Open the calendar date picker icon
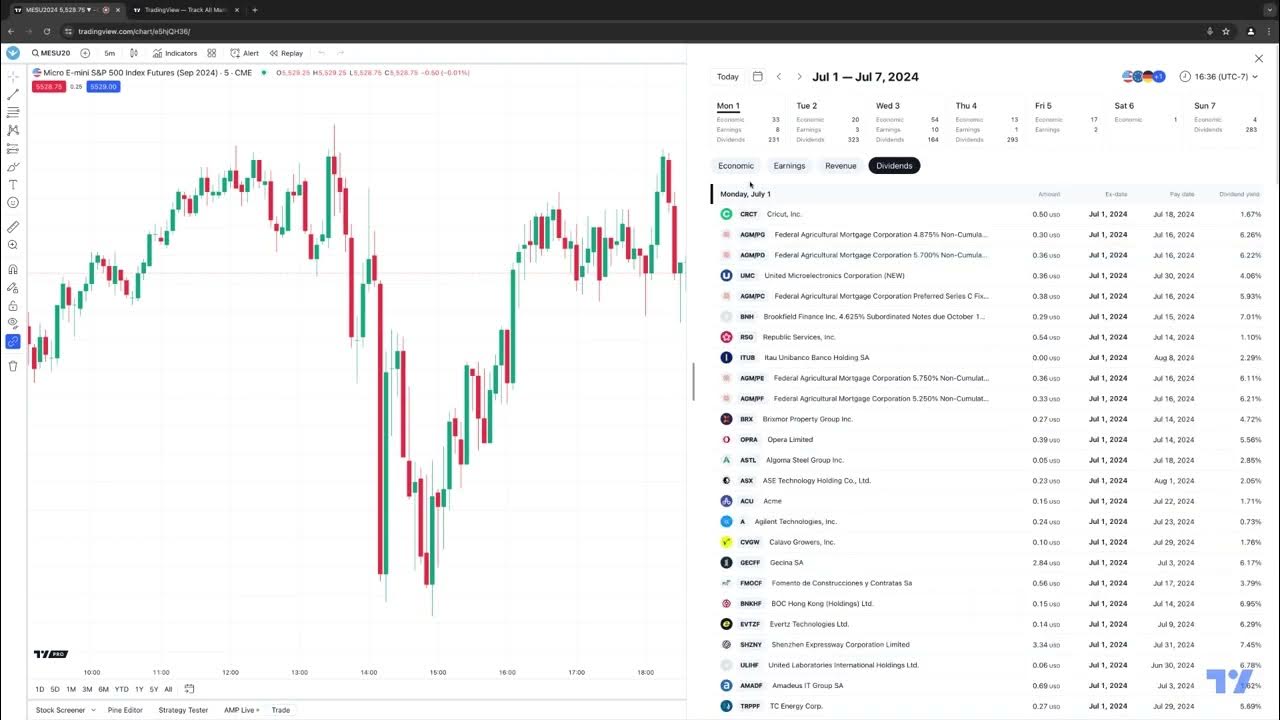The image size is (1280, 720). [x=758, y=77]
